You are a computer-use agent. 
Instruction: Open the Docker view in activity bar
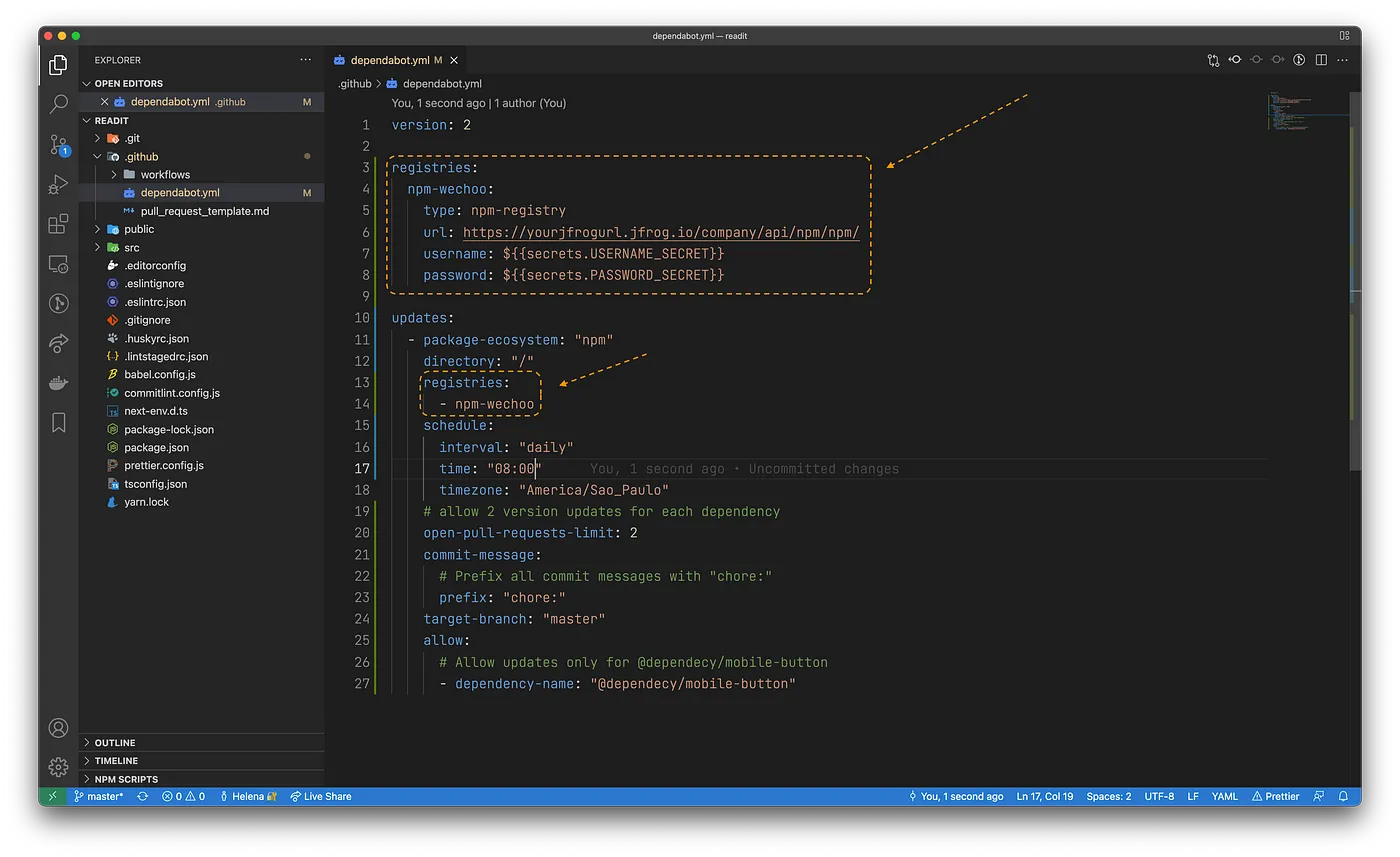pyautogui.click(x=58, y=383)
